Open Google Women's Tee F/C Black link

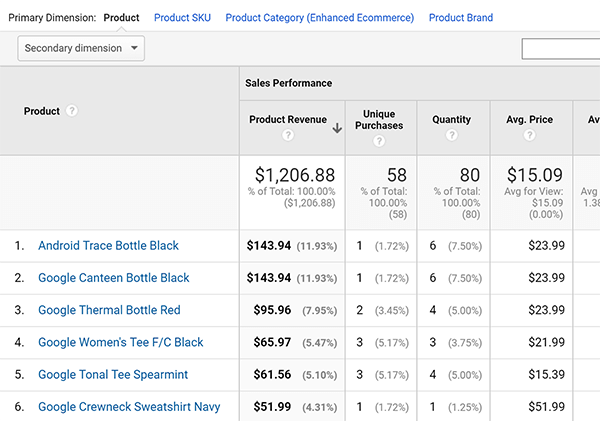[121, 342]
